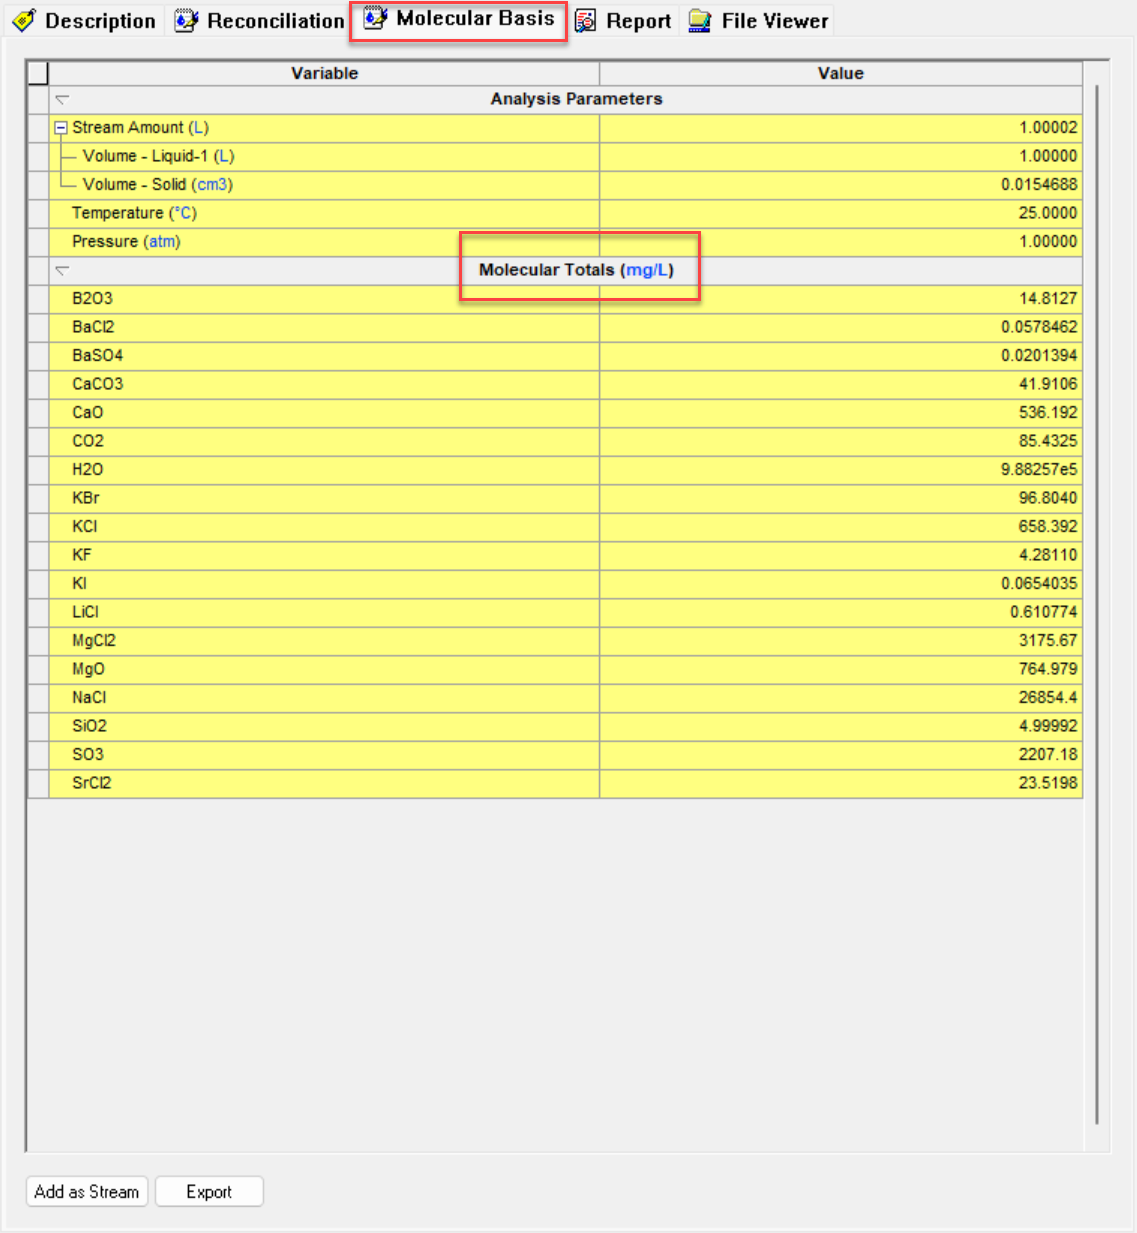Collapse the Stream Amount tree node
The image size is (1137, 1233).
[x=61, y=128]
